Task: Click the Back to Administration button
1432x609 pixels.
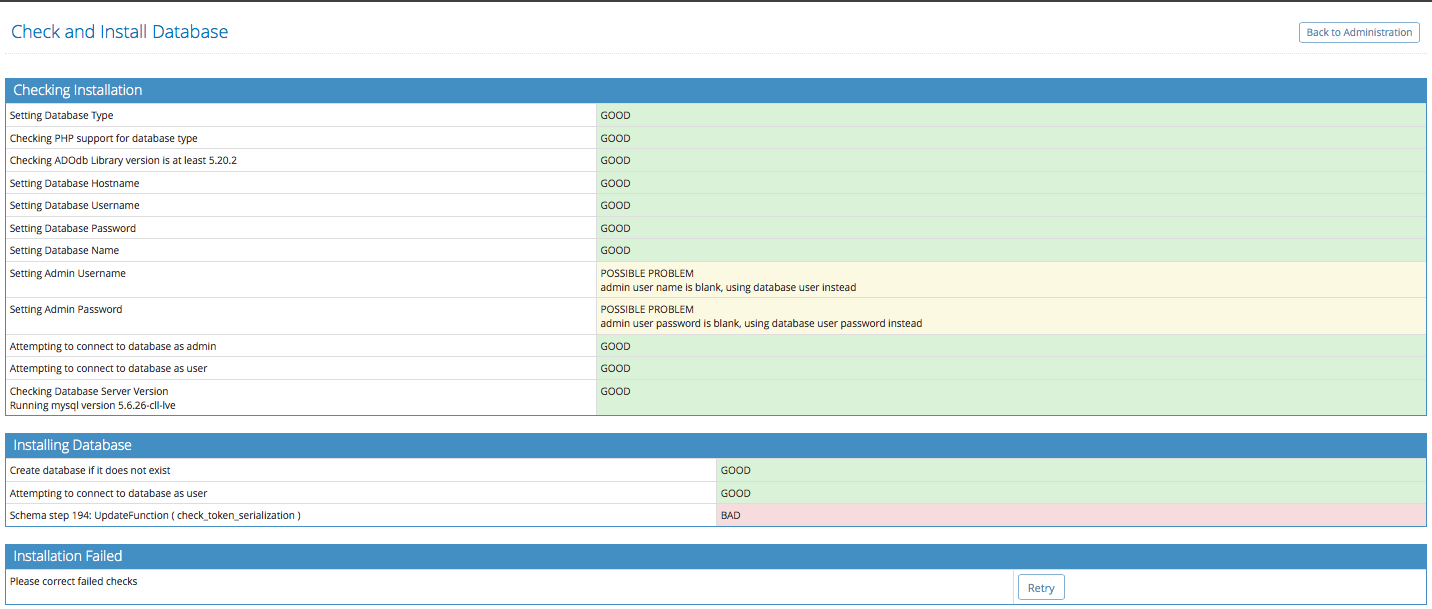Action: (x=1358, y=32)
